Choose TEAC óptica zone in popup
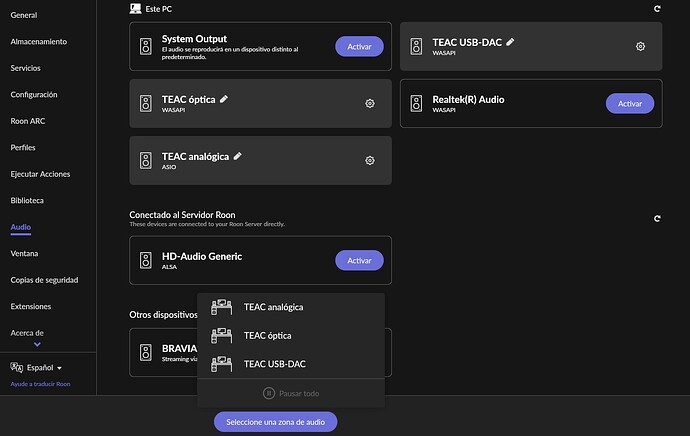The width and height of the screenshot is (690, 436). pos(291,336)
